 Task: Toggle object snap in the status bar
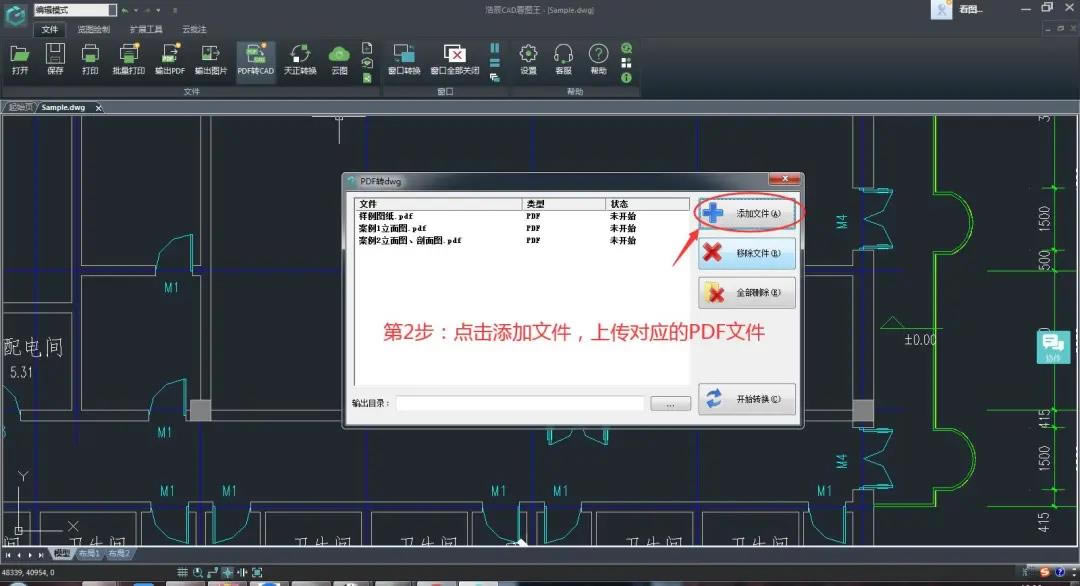227,572
